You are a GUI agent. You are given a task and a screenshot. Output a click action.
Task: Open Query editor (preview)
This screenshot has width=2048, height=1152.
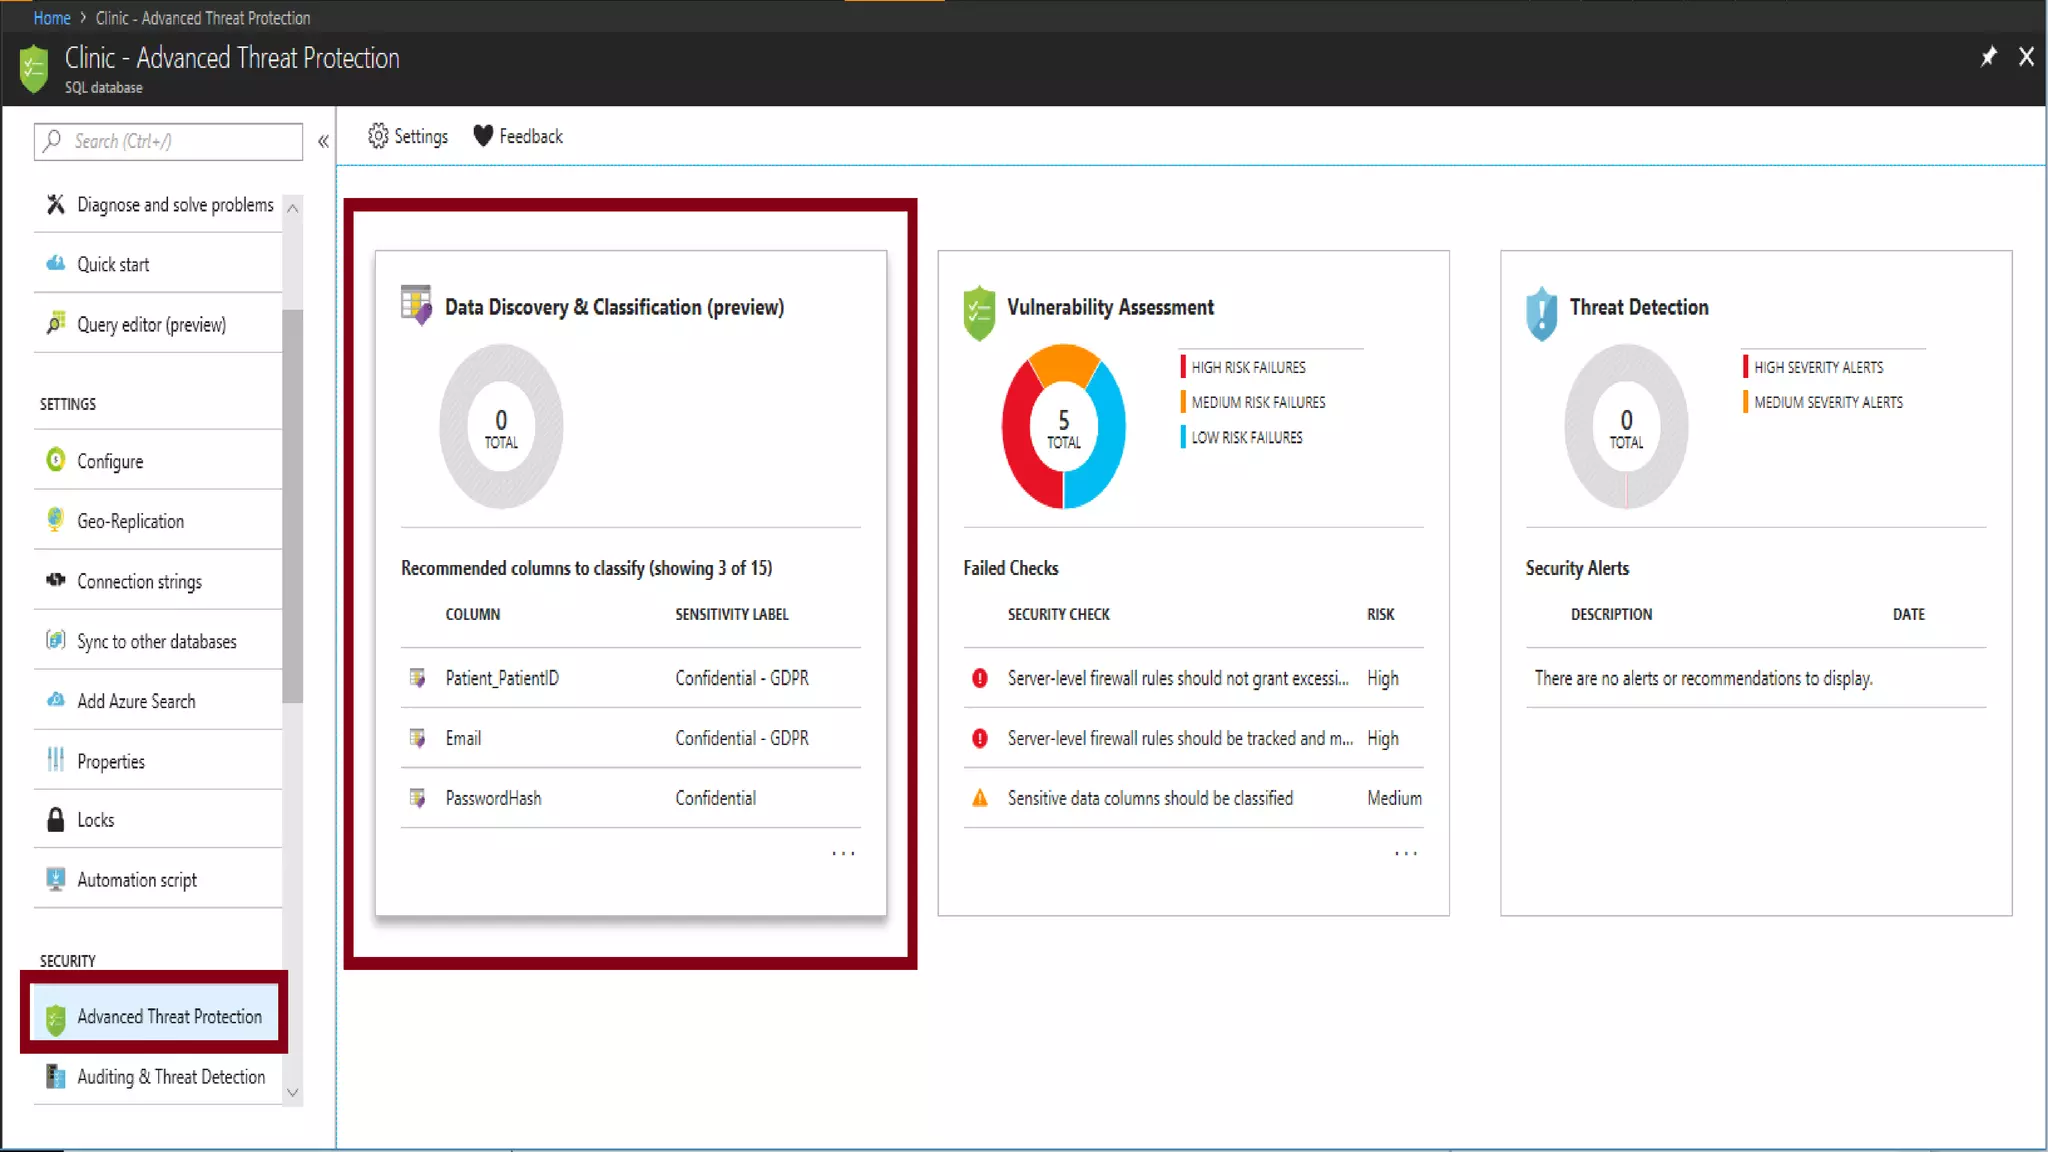click(x=158, y=325)
